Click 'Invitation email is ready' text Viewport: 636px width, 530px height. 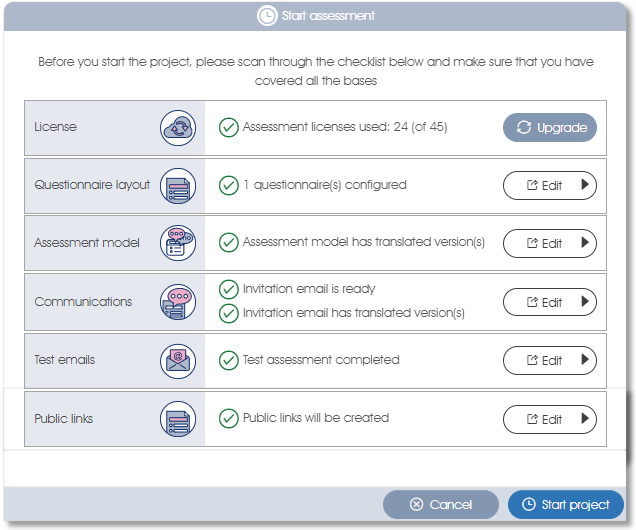pyautogui.click(x=309, y=289)
